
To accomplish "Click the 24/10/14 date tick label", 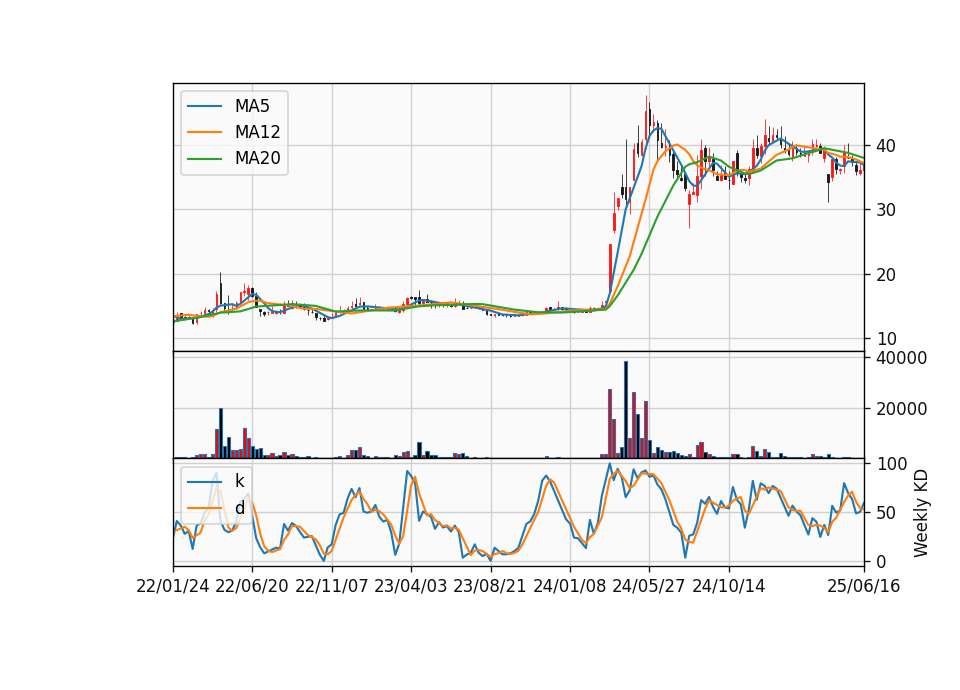I will click(x=729, y=586).
